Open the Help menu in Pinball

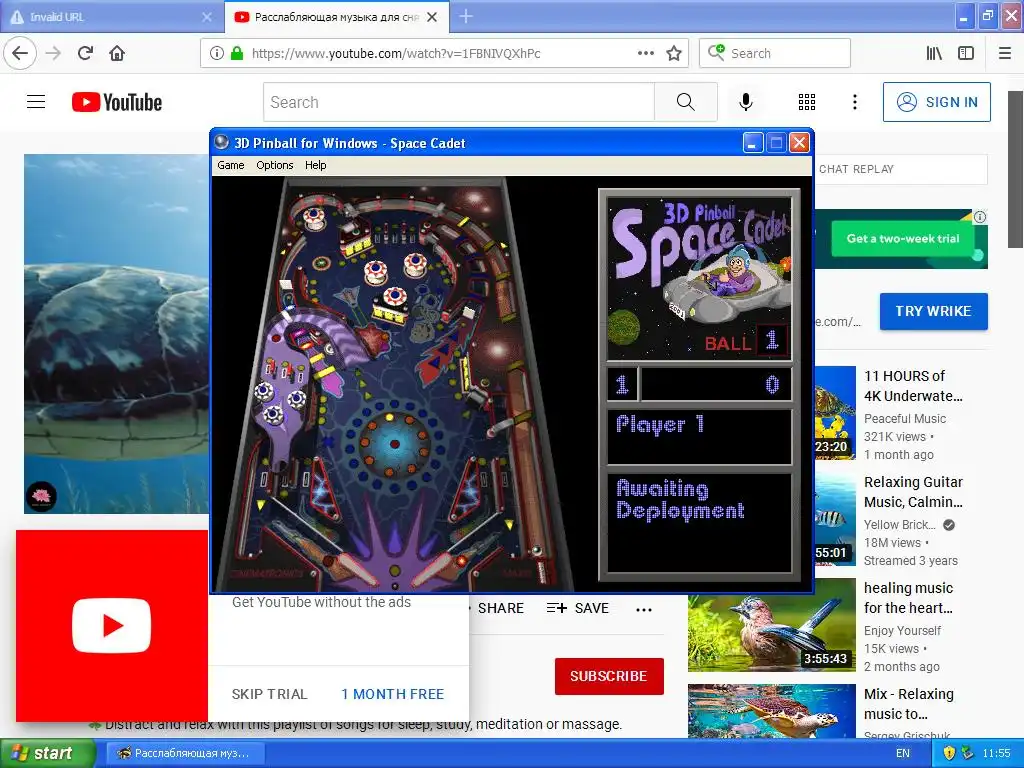point(315,165)
